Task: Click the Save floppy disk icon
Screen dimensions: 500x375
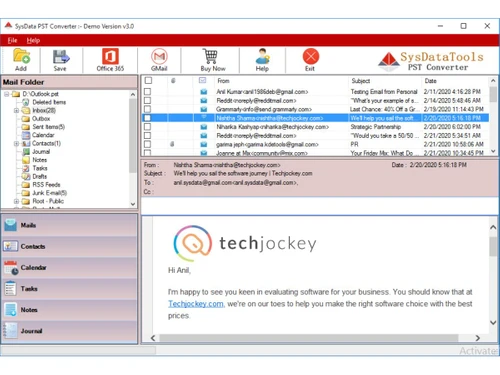Action: pos(61,56)
